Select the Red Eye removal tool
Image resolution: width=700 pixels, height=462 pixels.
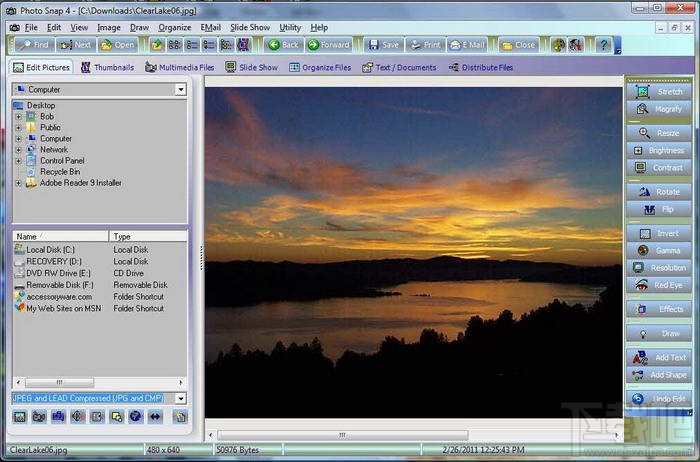(659, 285)
